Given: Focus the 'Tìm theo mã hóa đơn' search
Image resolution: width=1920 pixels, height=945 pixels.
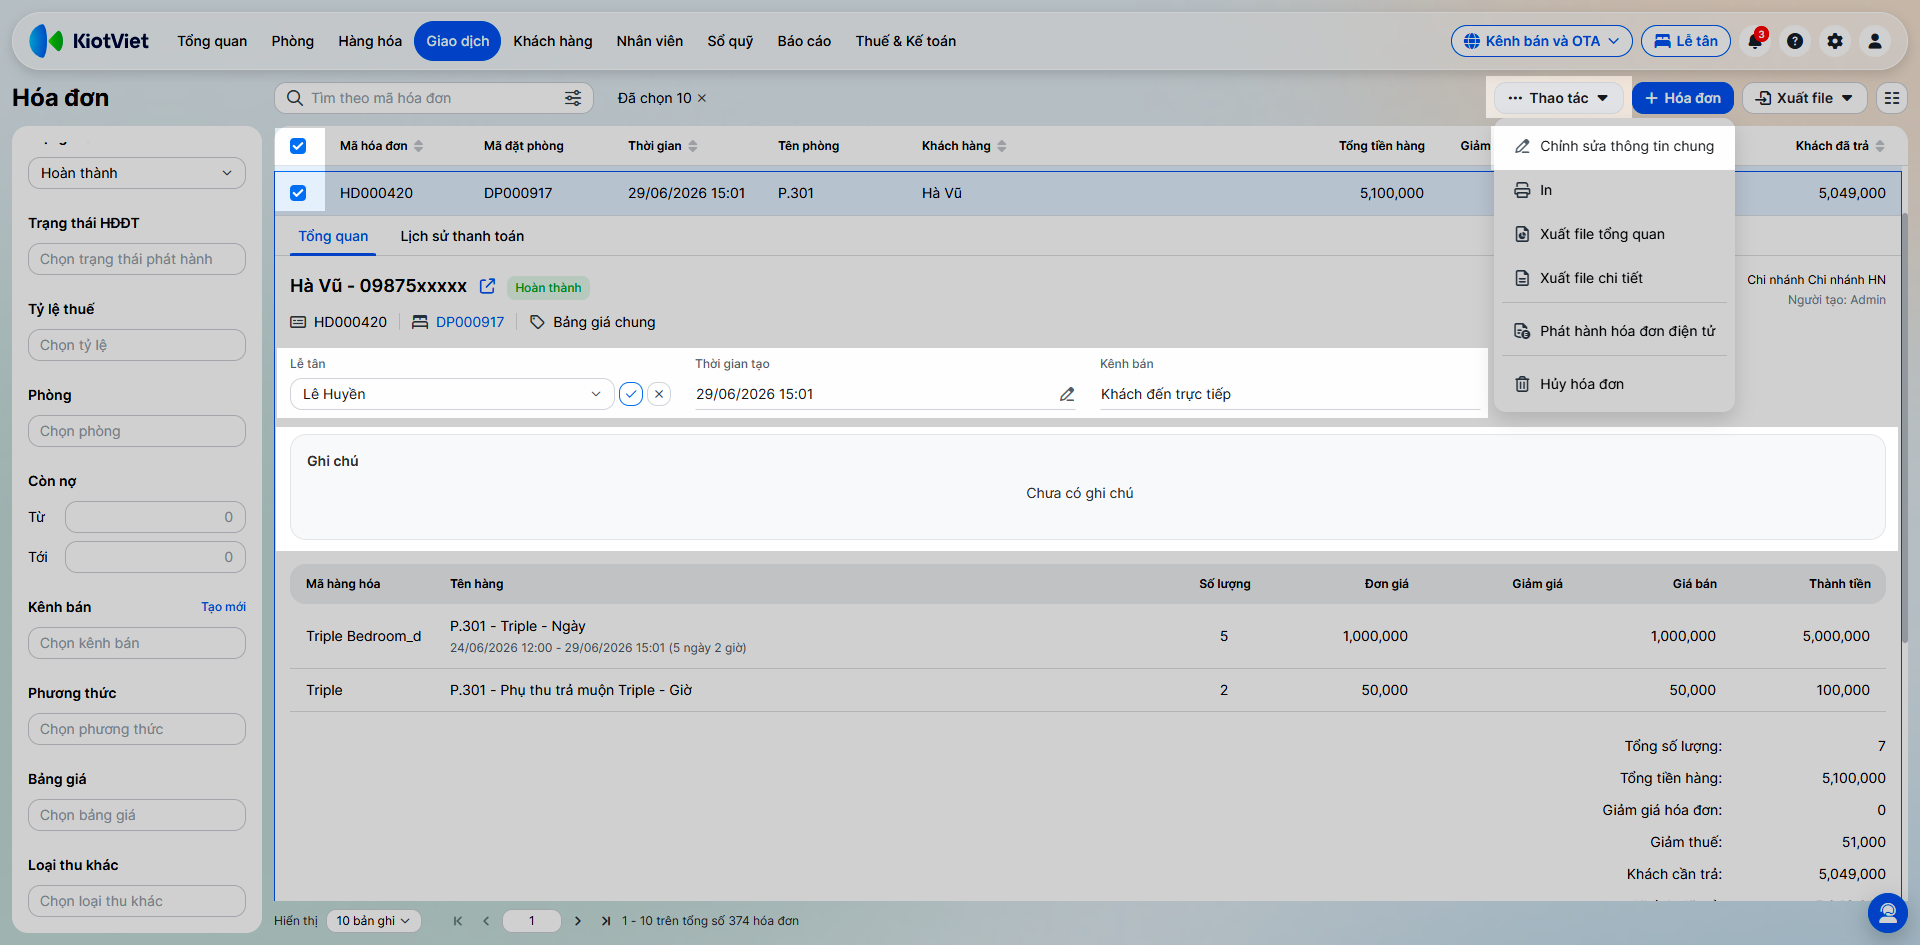Looking at the screenshot, I should point(434,98).
